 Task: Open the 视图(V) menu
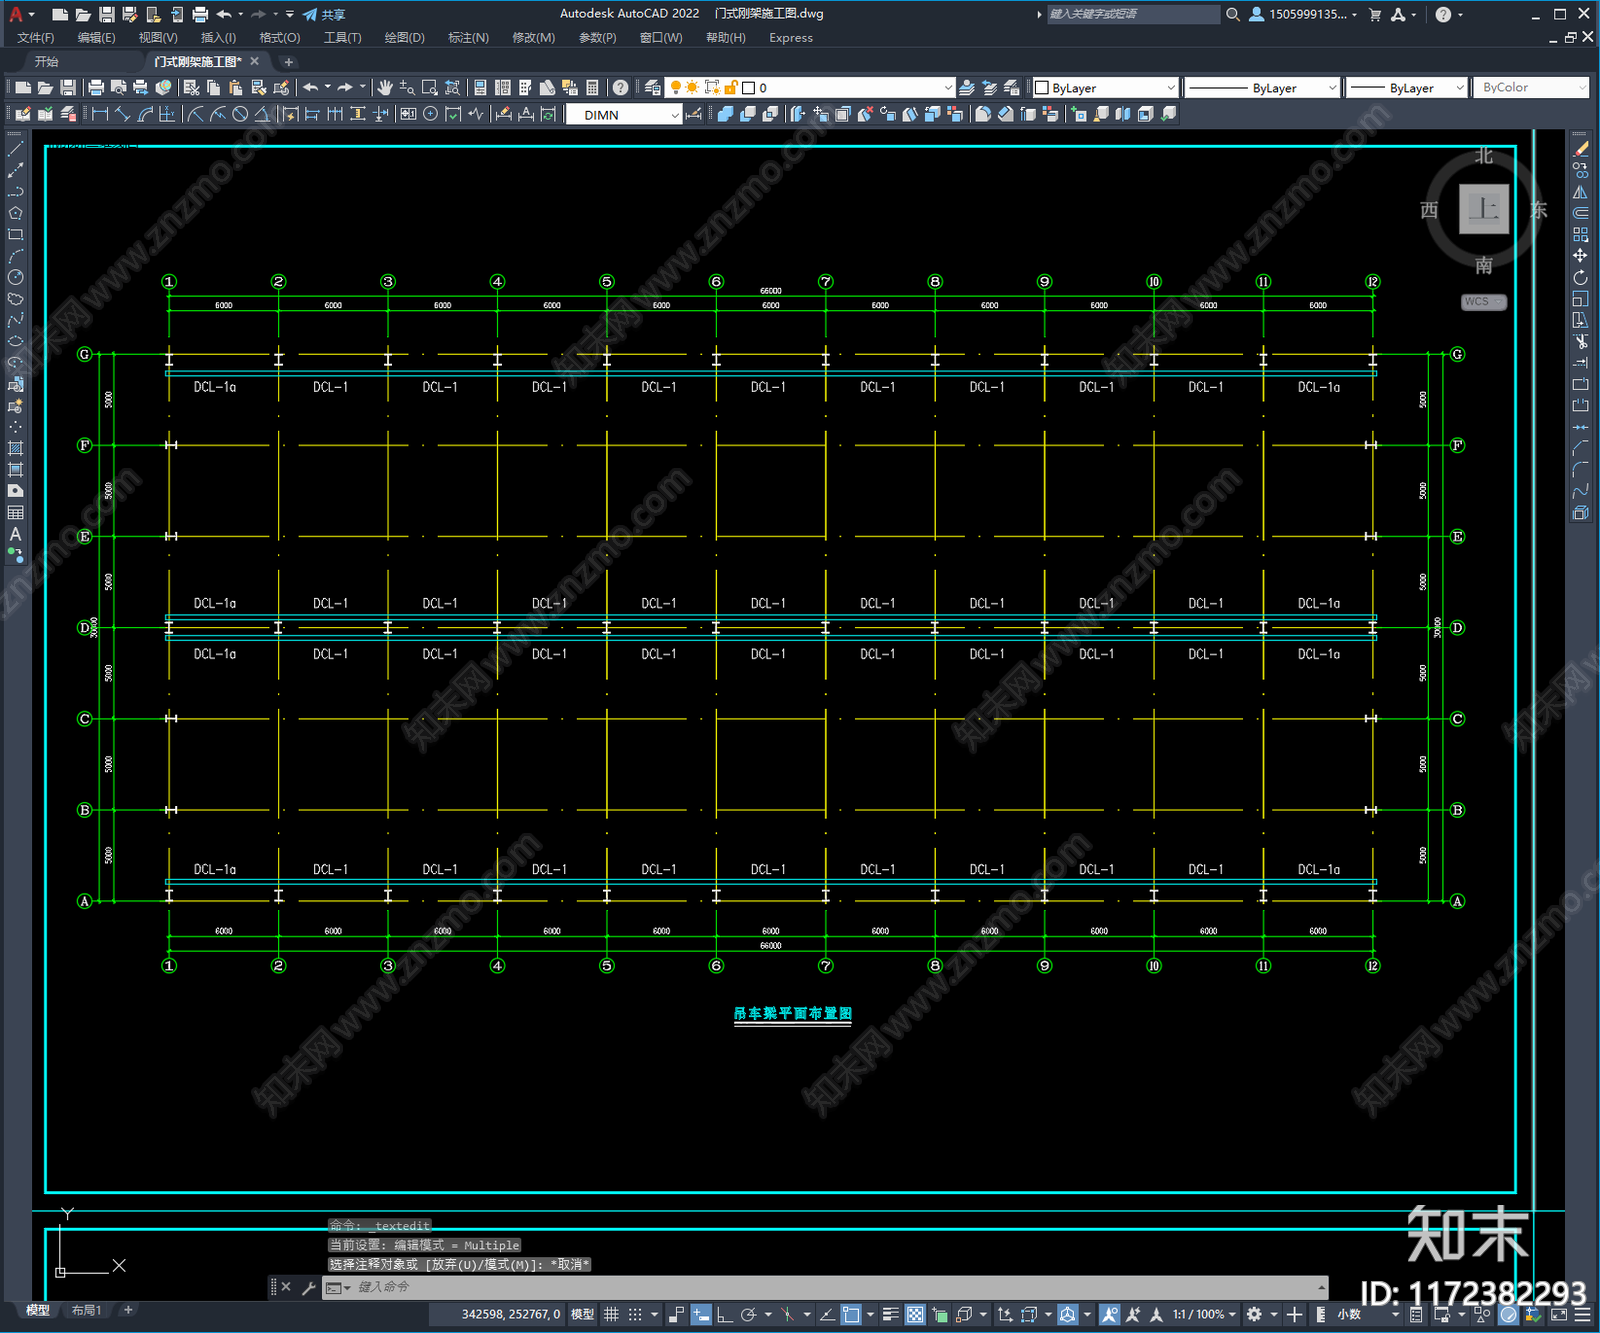click(x=158, y=38)
